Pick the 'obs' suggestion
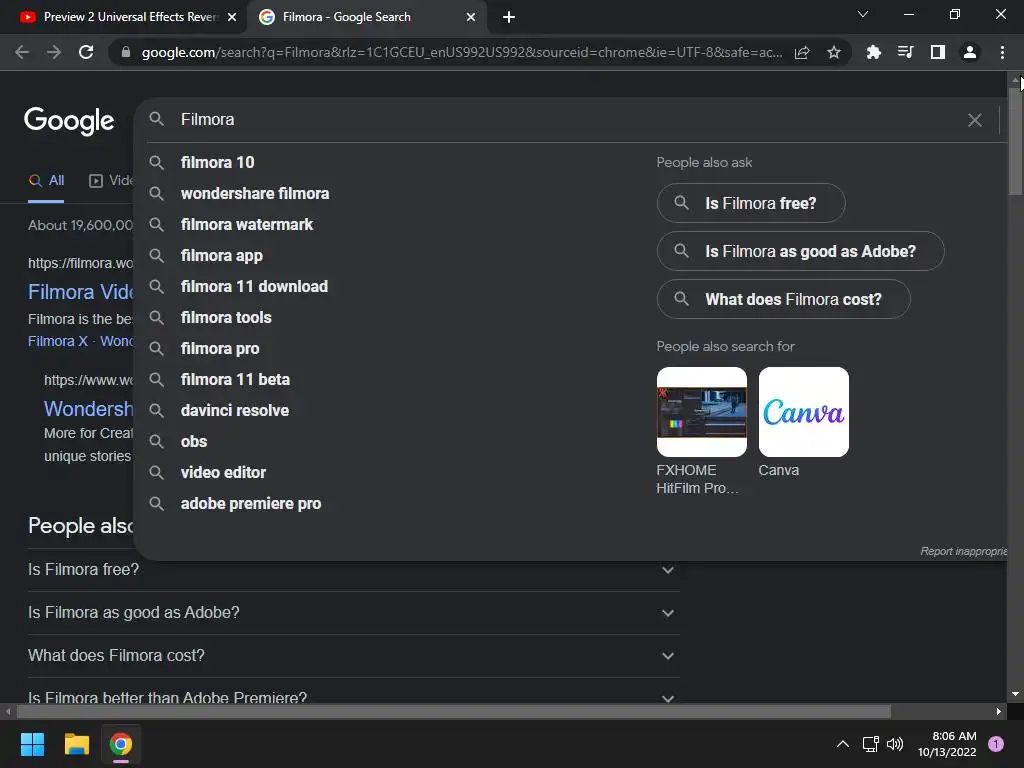This screenshot has width=1024, height=768. click(194, 441)
